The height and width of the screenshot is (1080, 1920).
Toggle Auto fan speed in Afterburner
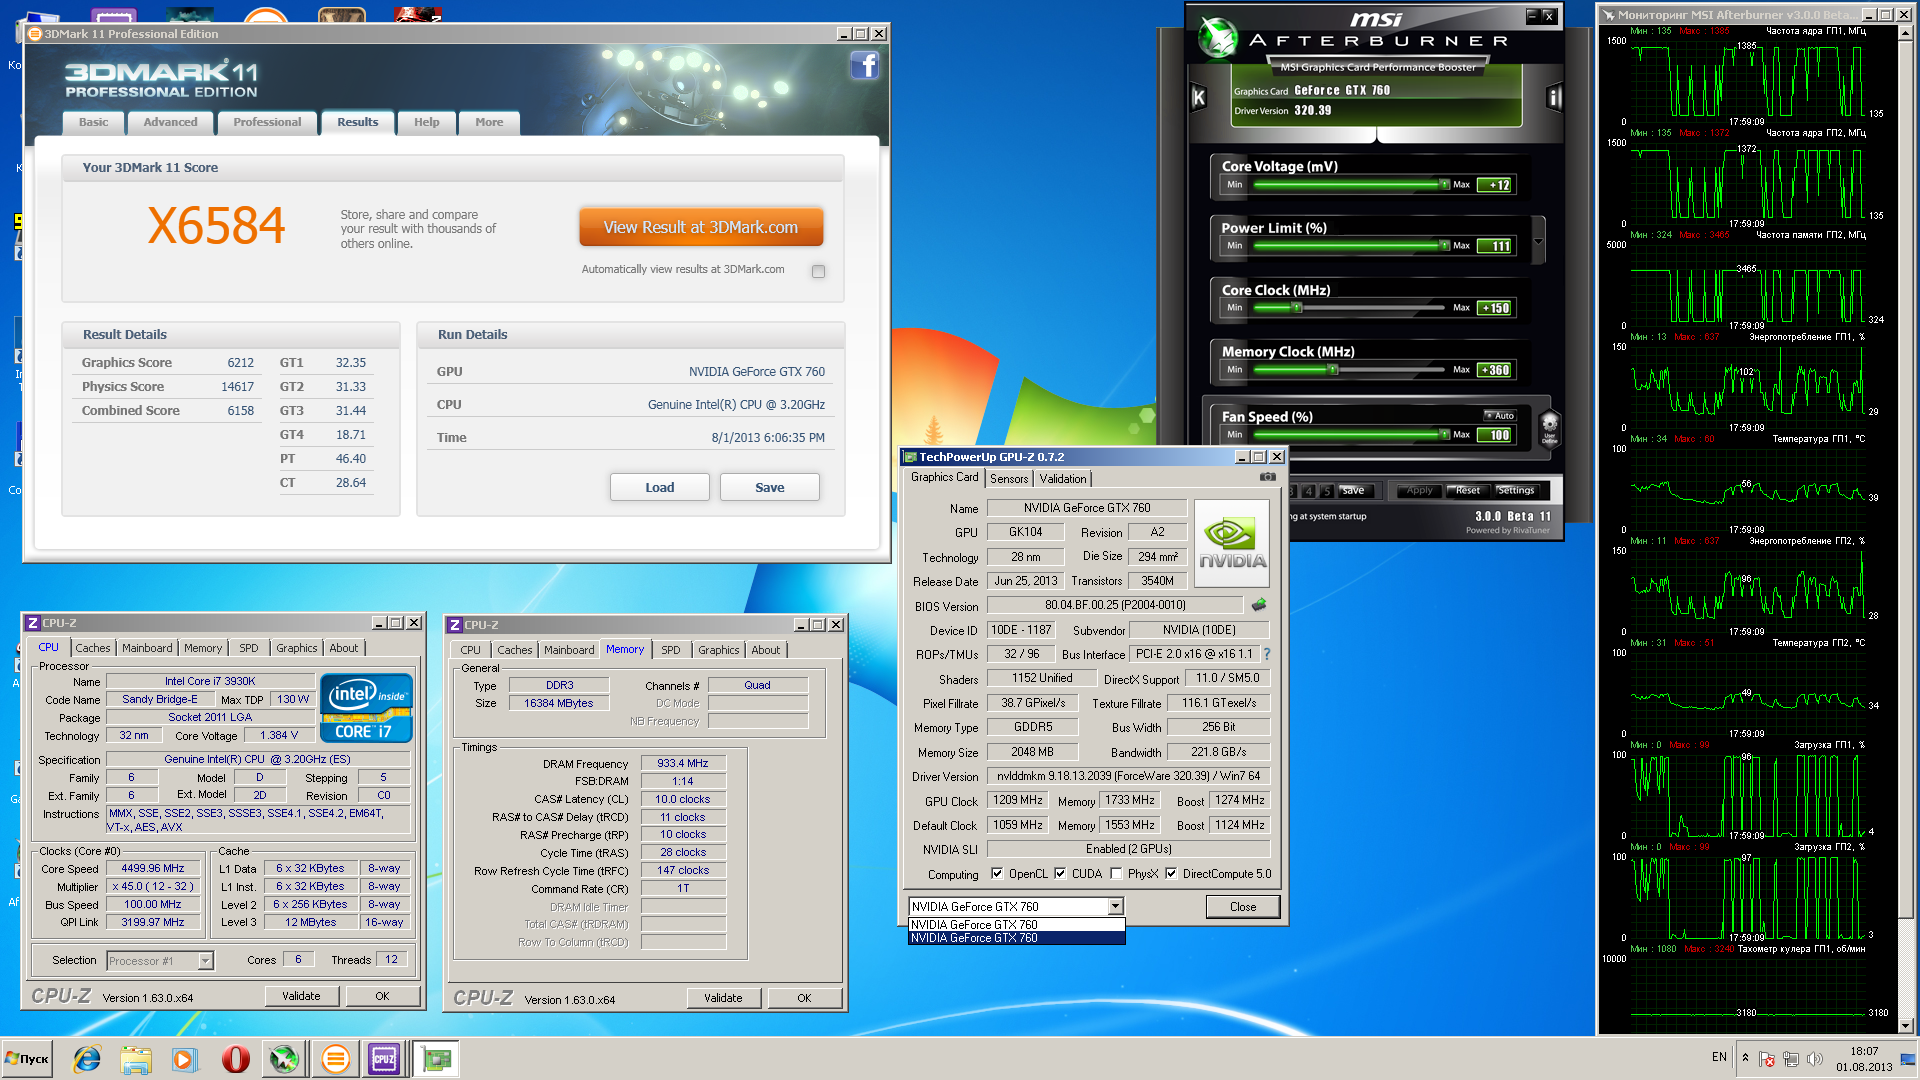[x=1499, y=415]
